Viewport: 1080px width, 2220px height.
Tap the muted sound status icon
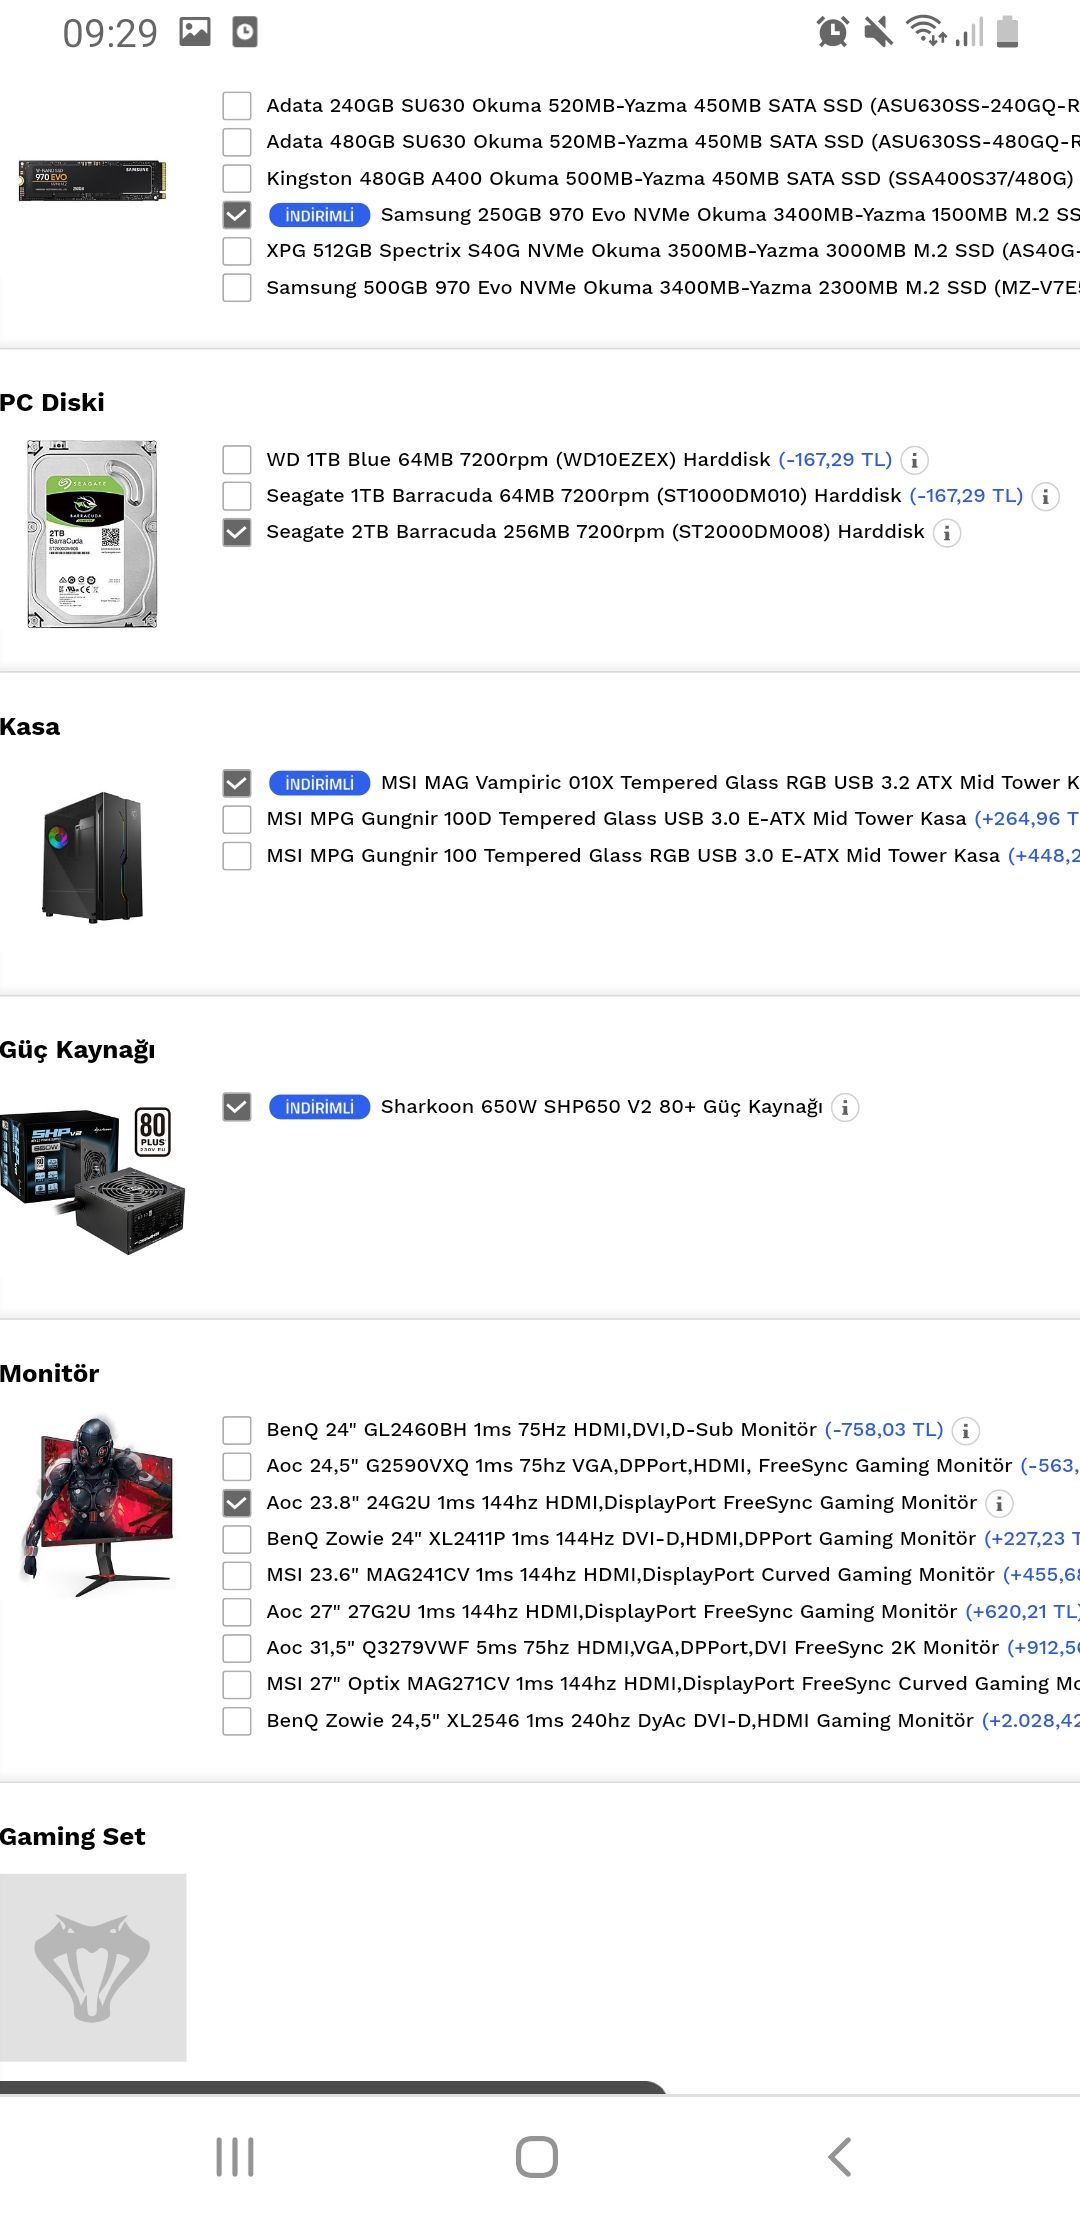(x=878, y=32)
